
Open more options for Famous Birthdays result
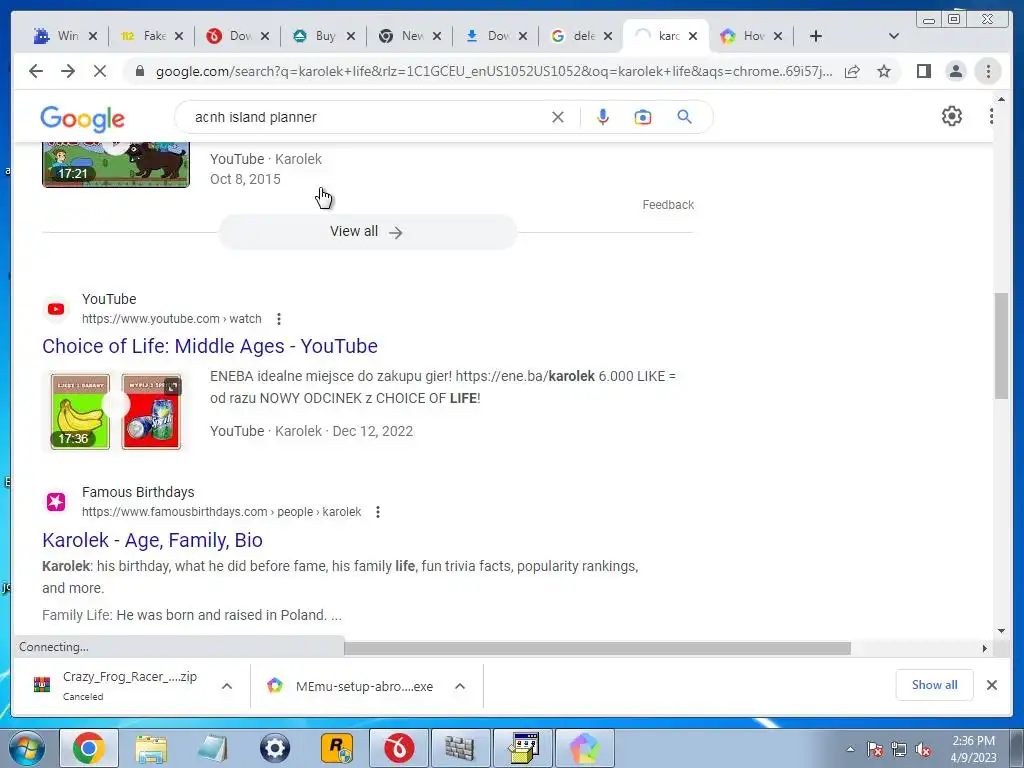pos(377,512)
